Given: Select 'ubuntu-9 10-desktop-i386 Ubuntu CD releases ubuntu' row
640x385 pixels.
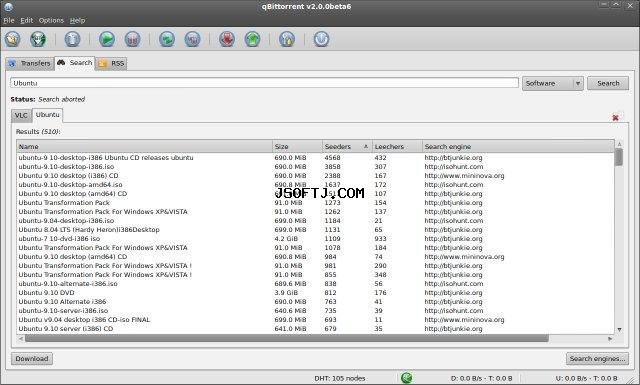Looking at the screenshot, I should tap(315, 158).
